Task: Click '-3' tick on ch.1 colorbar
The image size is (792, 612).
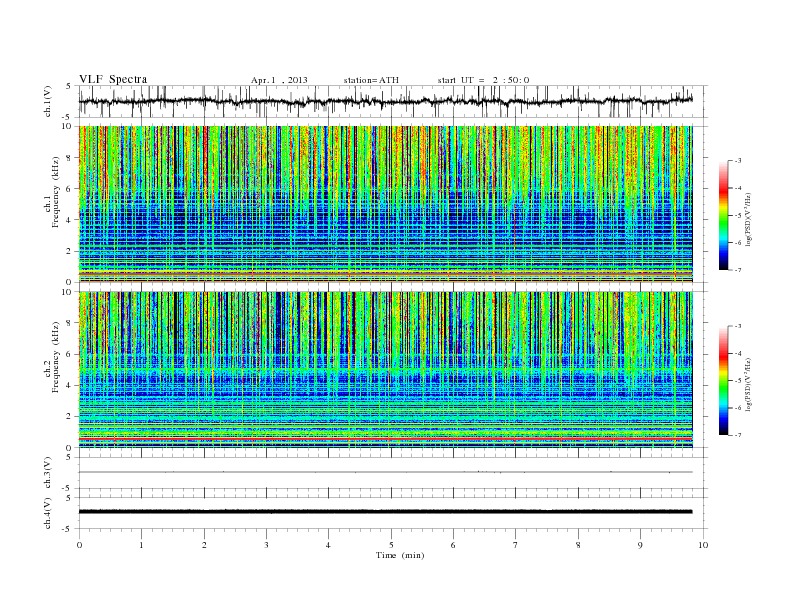Action: [x=737, y=161]
